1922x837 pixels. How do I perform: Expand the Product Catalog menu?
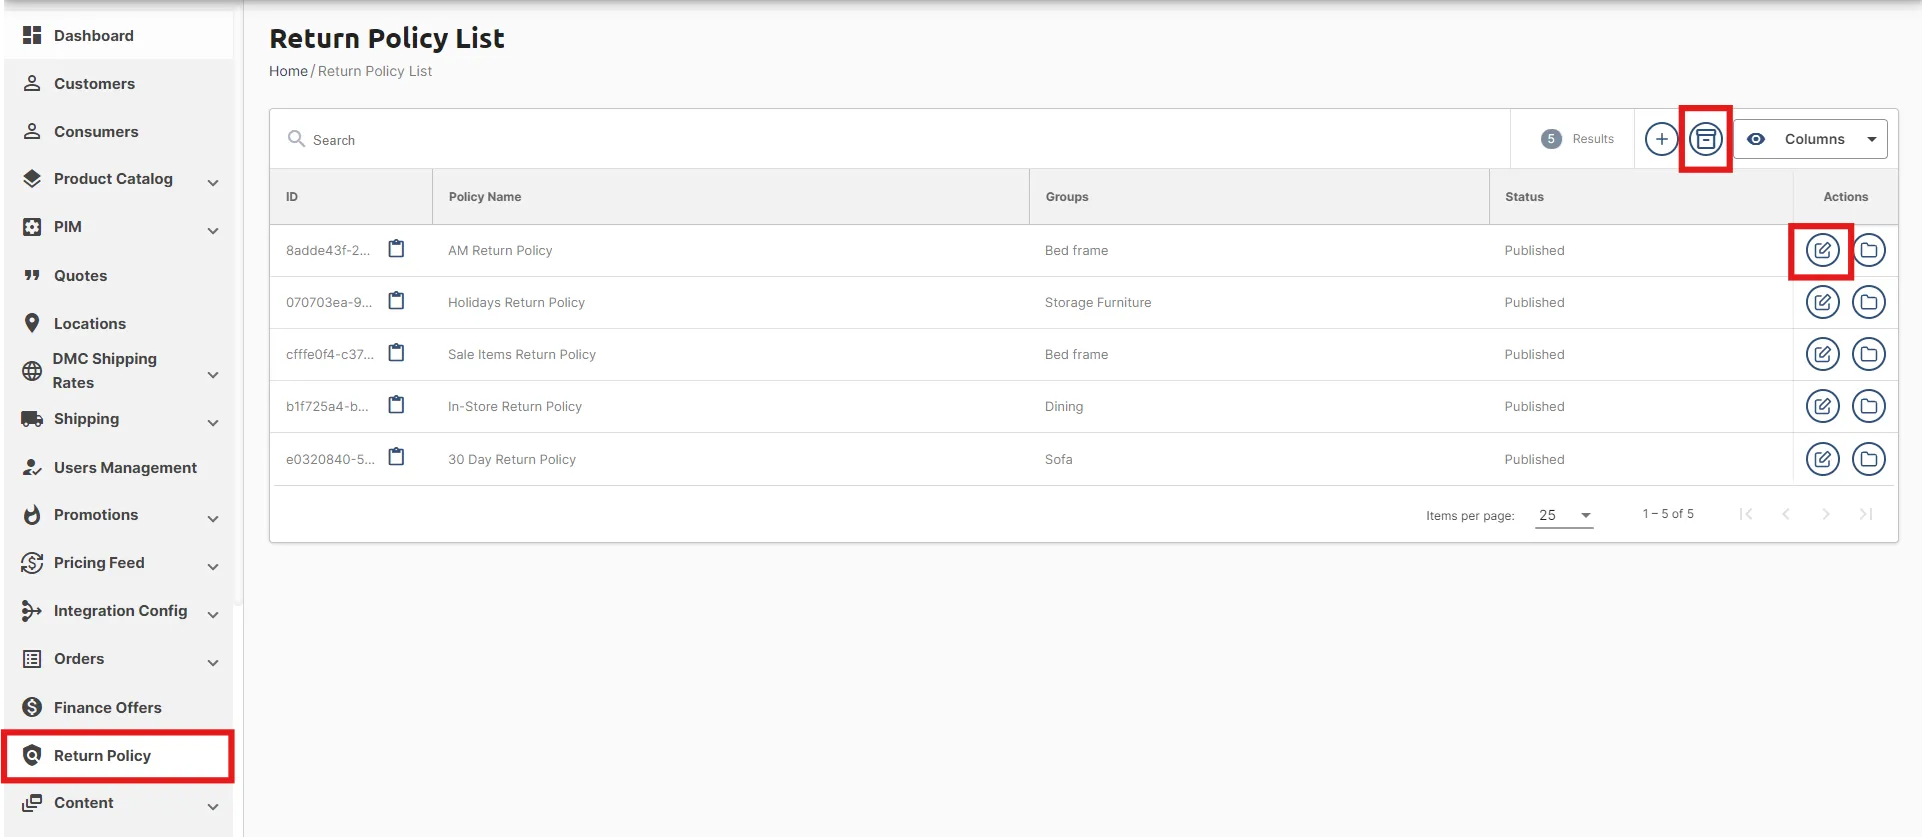click(x=120, y=179)
